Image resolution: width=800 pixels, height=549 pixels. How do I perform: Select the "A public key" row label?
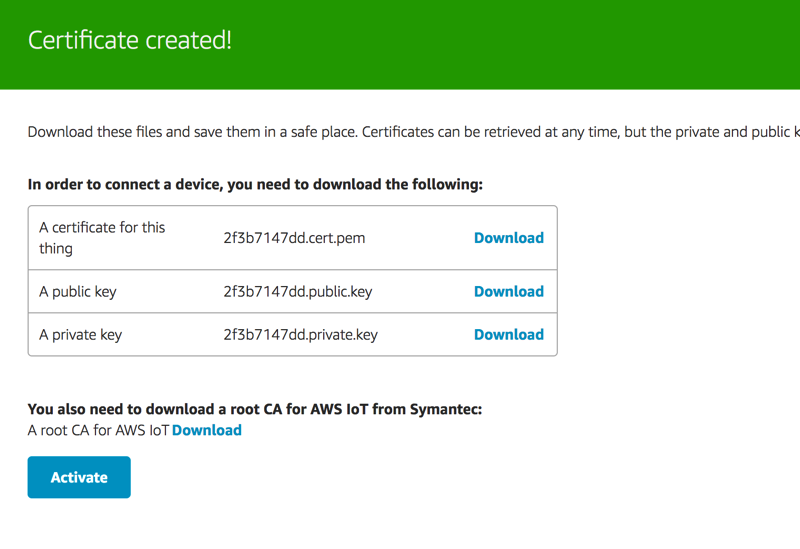pos(77,292)
